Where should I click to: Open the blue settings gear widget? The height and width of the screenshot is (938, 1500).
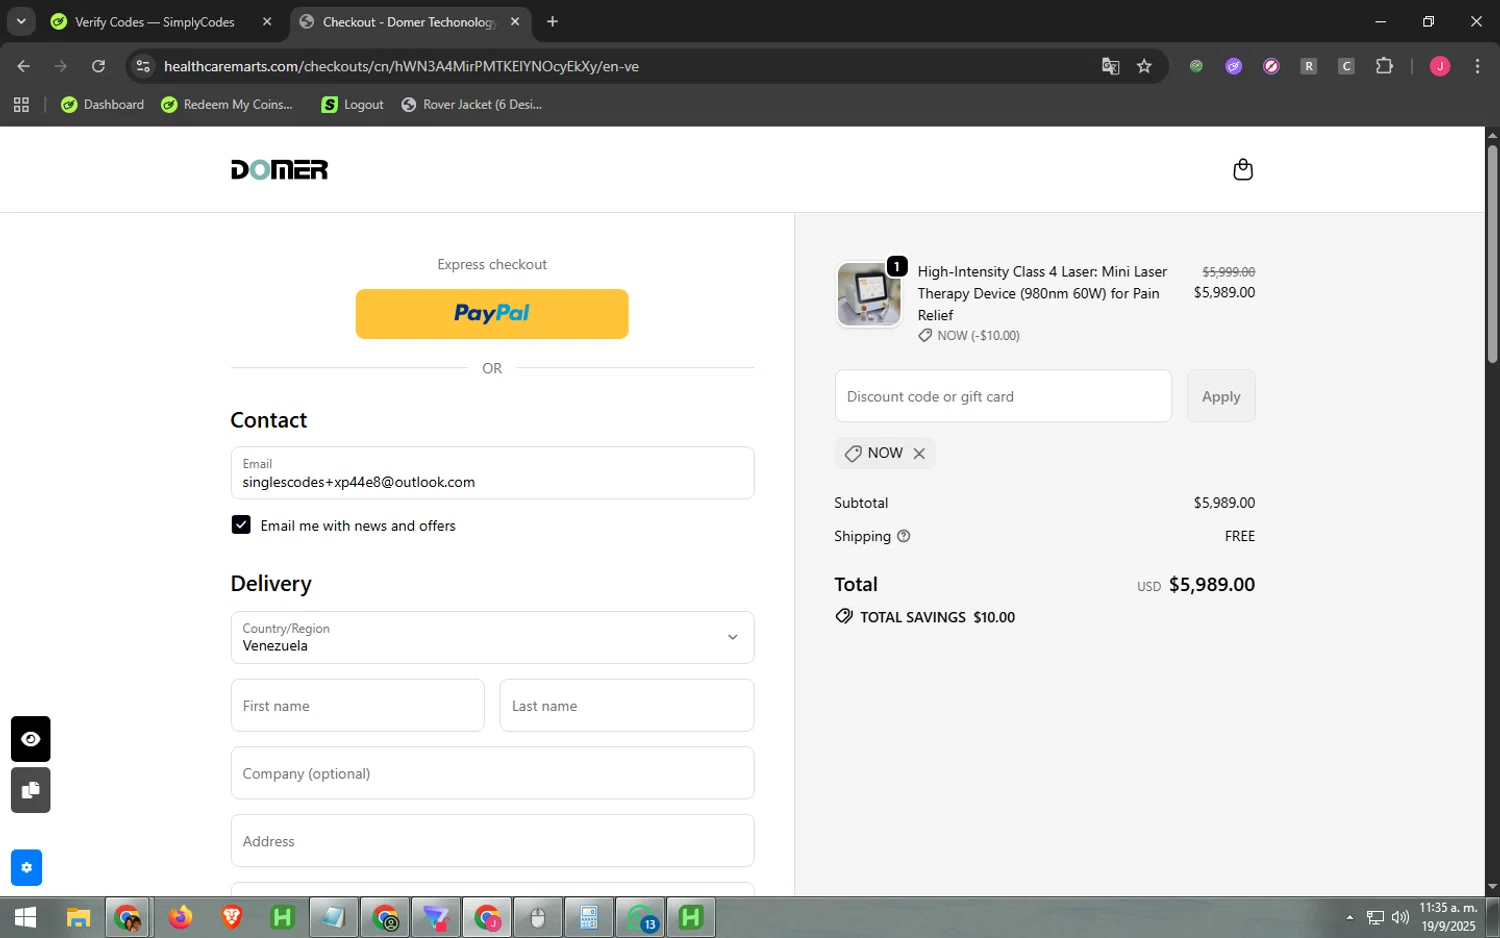click(26, 868)
